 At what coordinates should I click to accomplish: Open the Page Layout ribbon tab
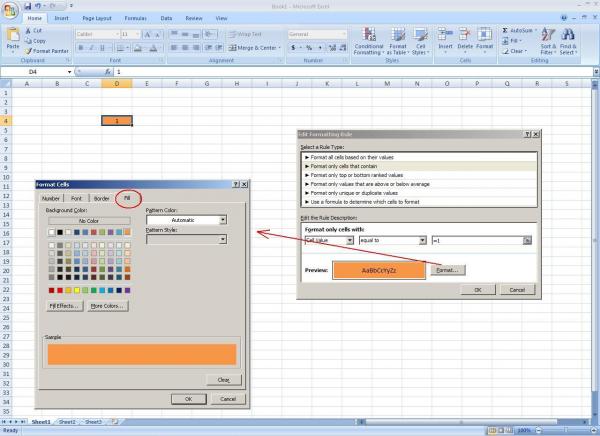click(x=97, y=18)
